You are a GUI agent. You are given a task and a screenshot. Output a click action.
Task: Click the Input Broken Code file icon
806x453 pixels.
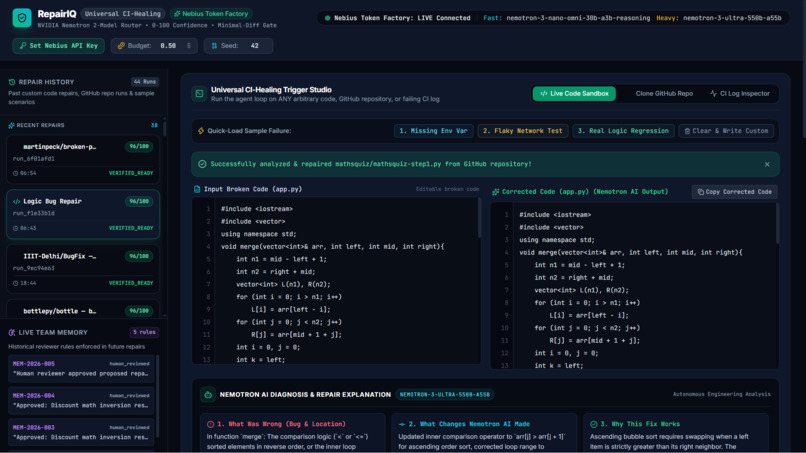pyautogui.click(x=197, y=189)
